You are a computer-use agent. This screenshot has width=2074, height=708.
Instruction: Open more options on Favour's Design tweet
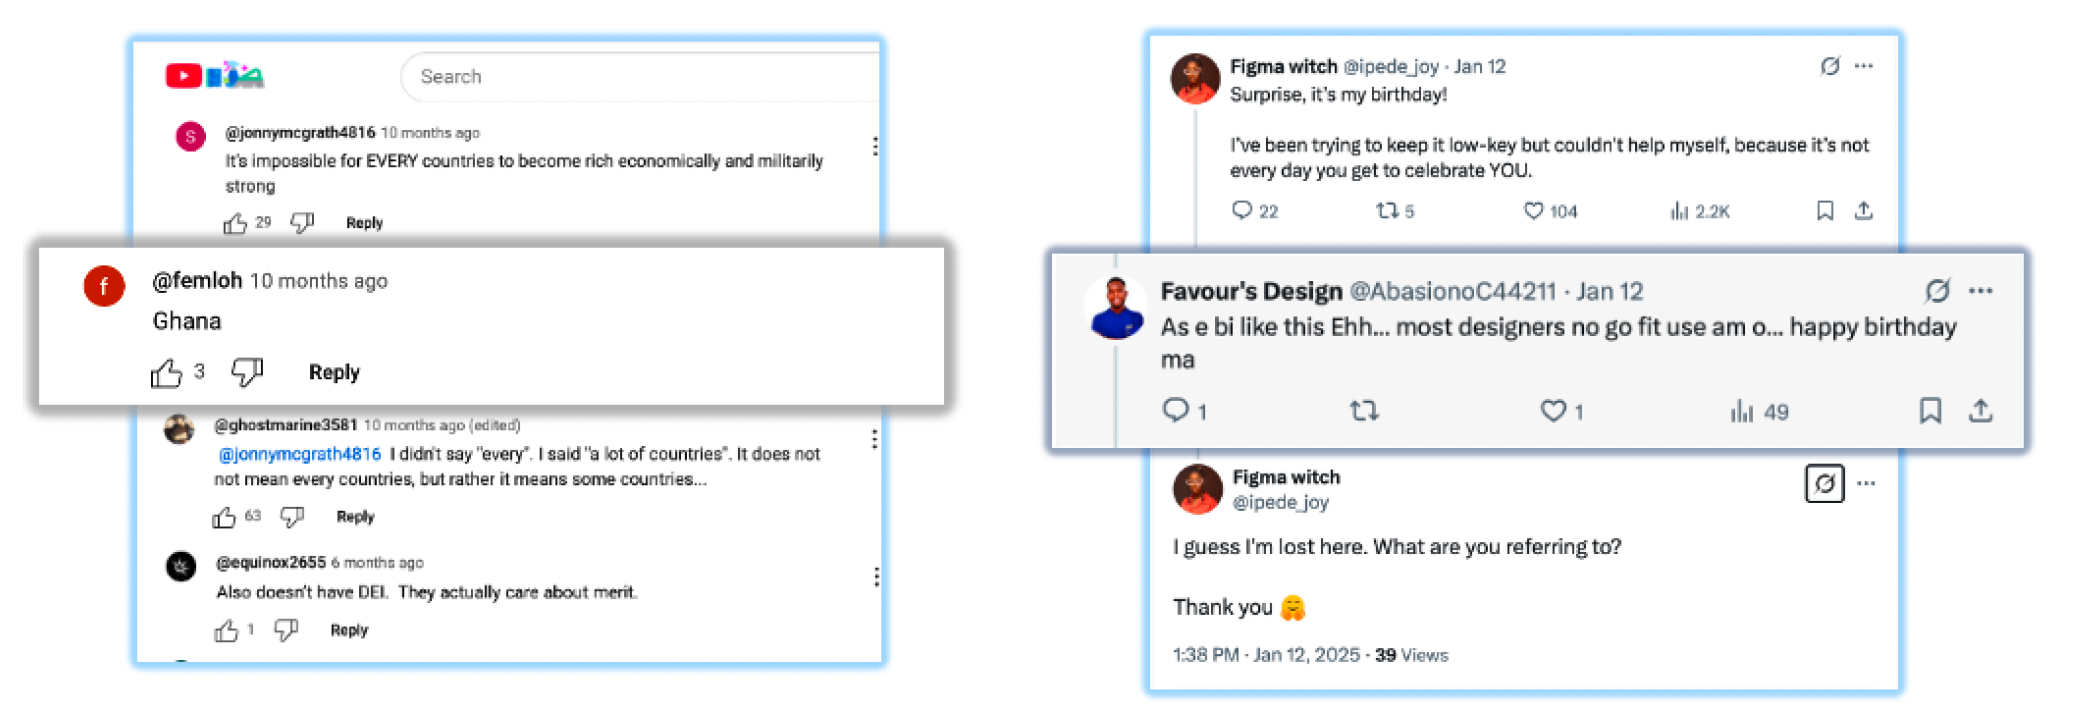point(1980,291)
